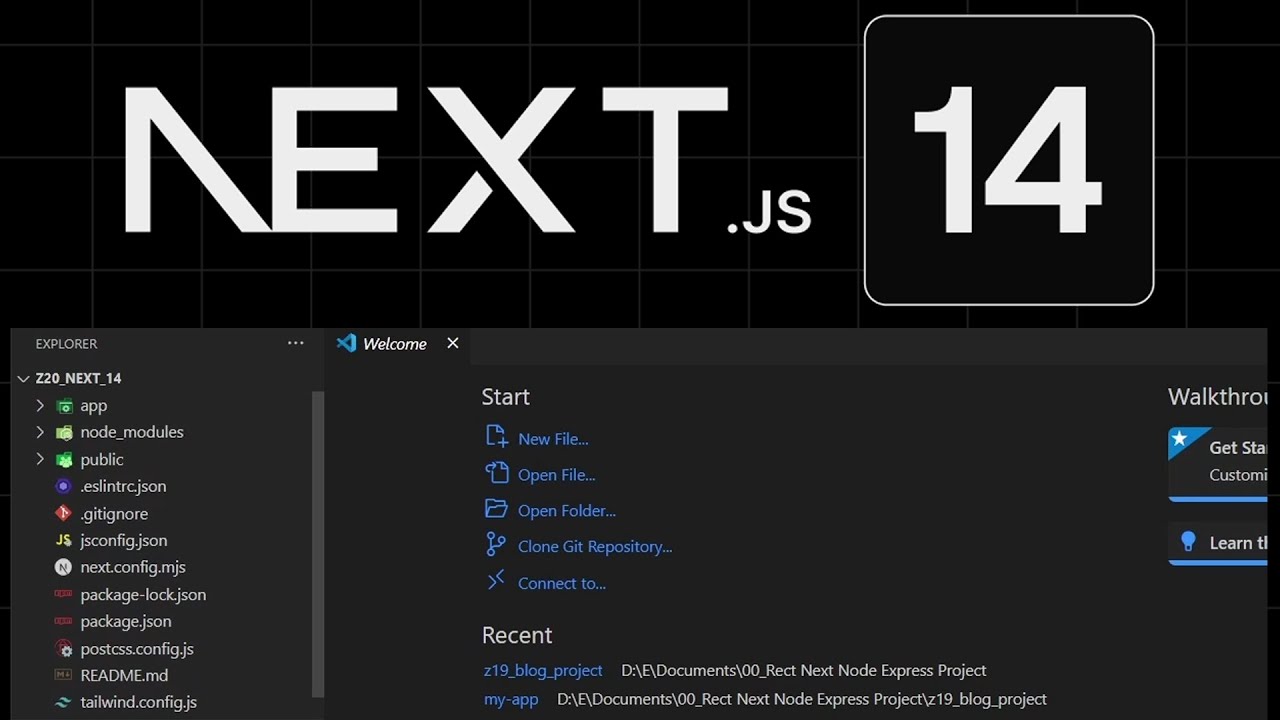Click the Open File icon
This screenshot has height=720, width=1280.
(x=496, y=472)
